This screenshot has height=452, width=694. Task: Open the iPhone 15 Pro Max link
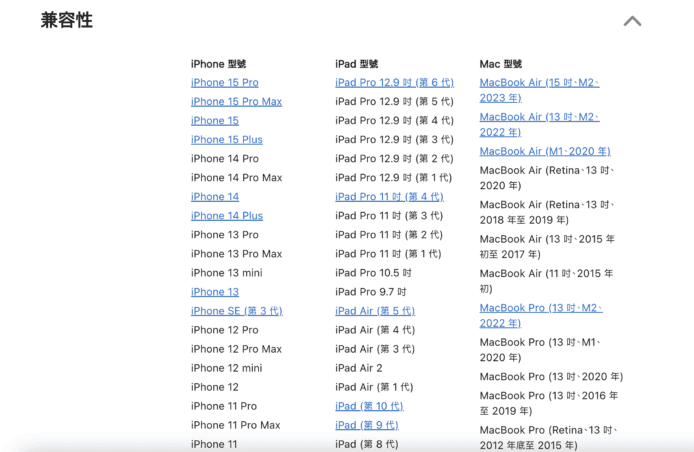236,102
